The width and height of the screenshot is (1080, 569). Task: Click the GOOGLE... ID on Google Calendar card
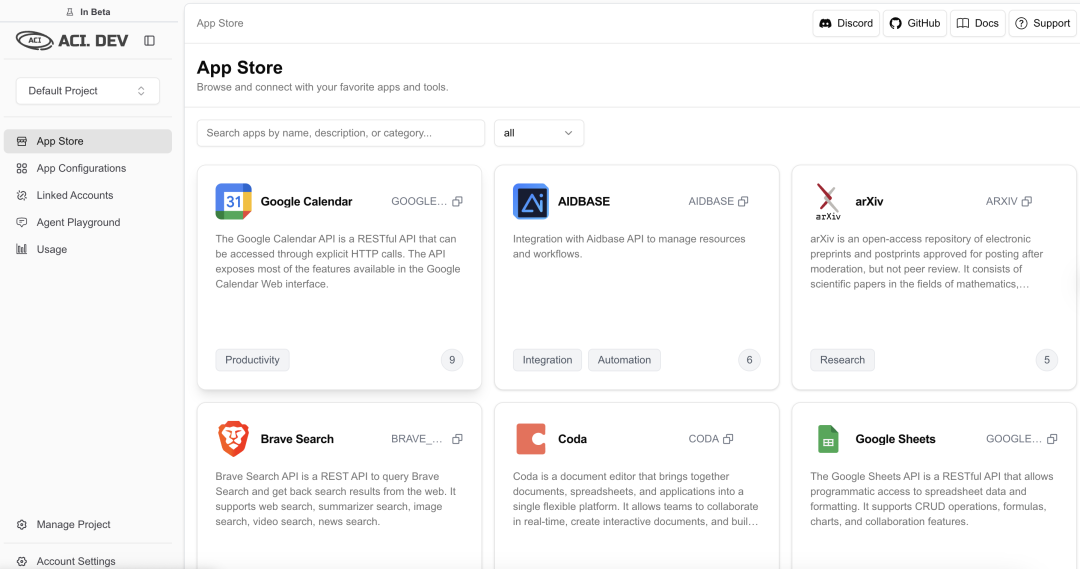419,201
